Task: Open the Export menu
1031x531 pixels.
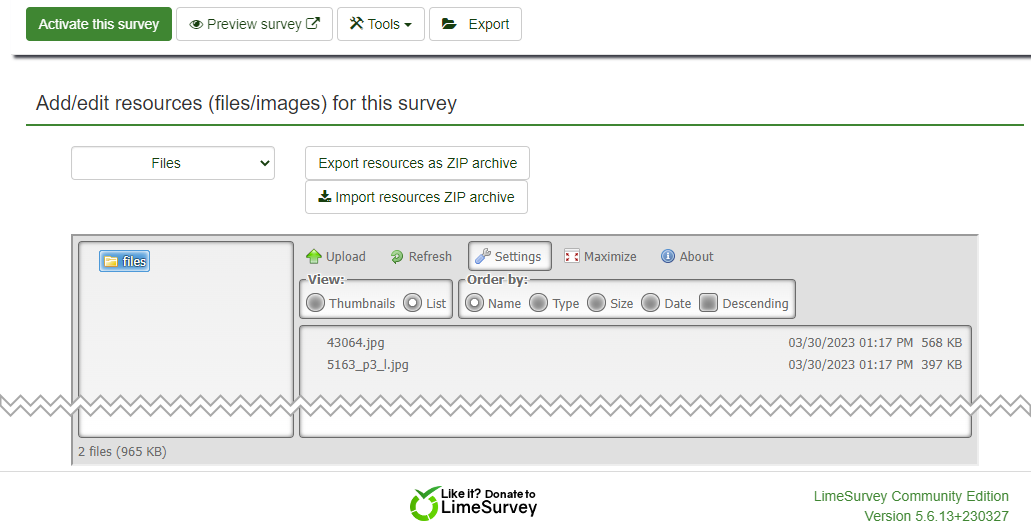Action: pyautogui.click(x=475, y=24)
